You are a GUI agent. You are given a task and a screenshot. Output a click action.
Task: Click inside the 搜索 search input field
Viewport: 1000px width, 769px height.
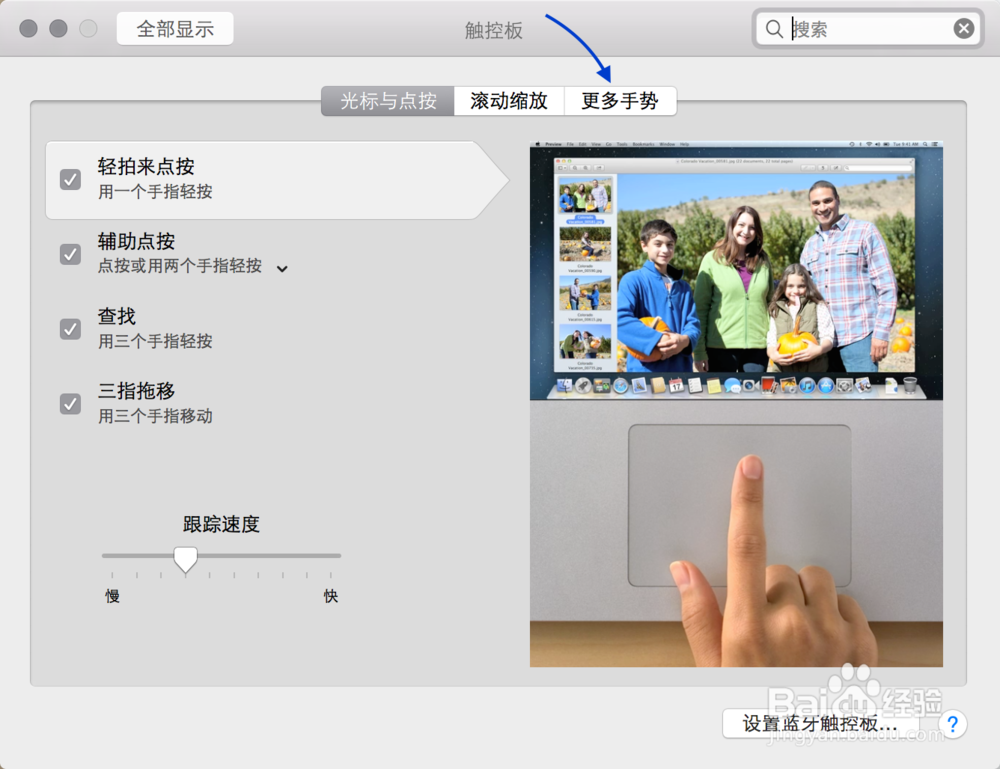pos(860,29)
